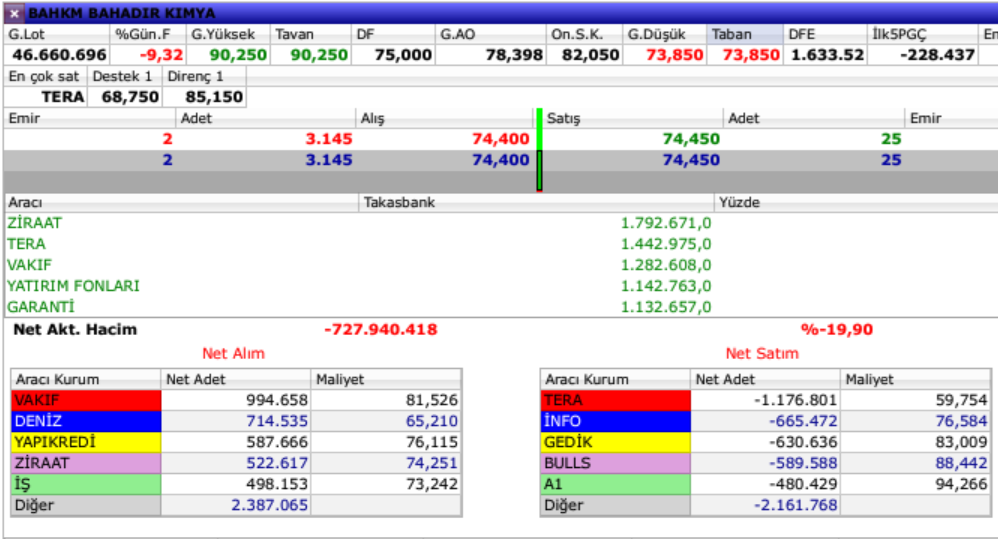Viewport: 998px width, 539px height.
Task: Select the blue DENİZ broker cell
Action: [85, 421]
